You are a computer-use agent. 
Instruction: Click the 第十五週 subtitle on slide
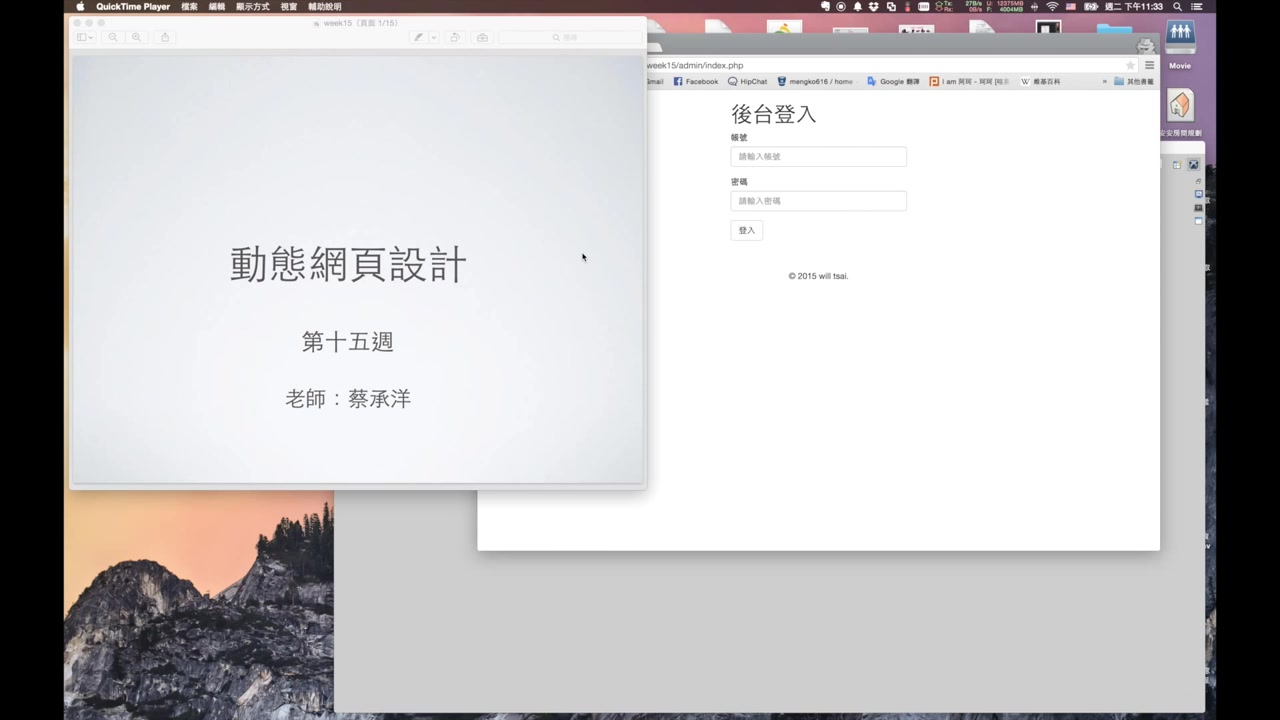[x=348, y=342]
